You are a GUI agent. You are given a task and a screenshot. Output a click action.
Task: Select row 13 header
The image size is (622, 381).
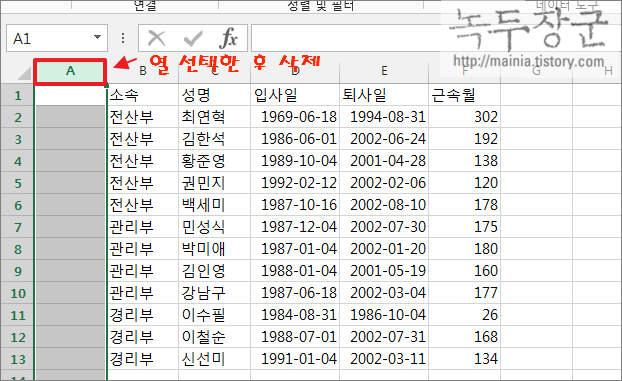coord(17,360)
